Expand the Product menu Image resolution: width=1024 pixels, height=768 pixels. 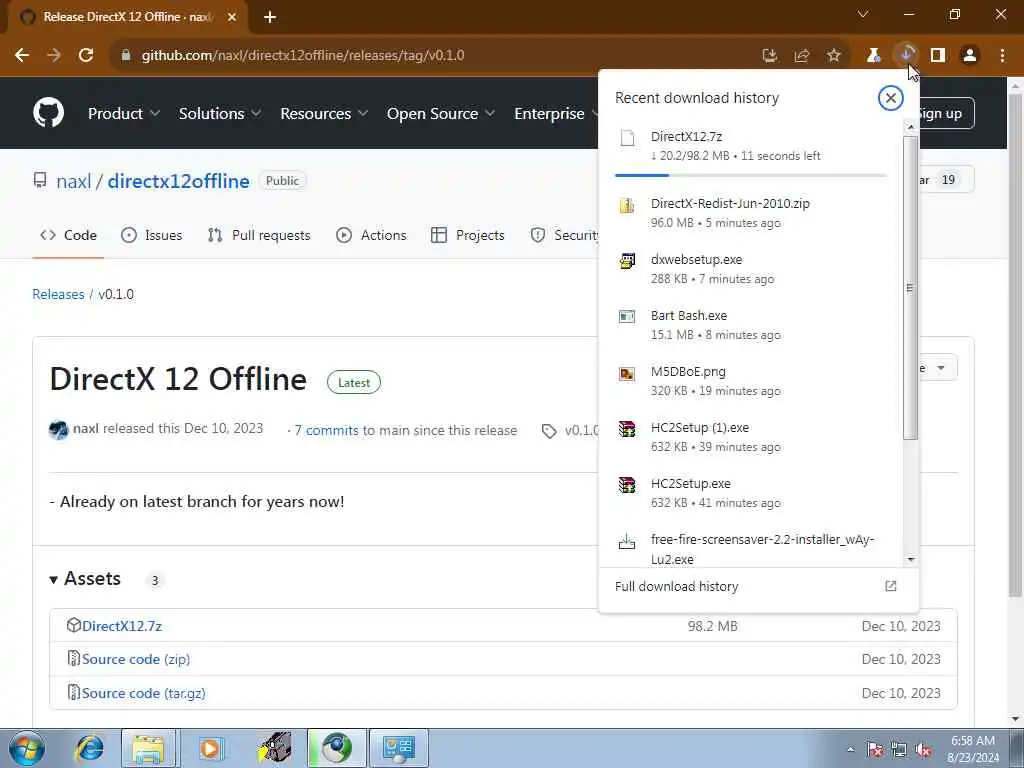[x=124, y=114]
